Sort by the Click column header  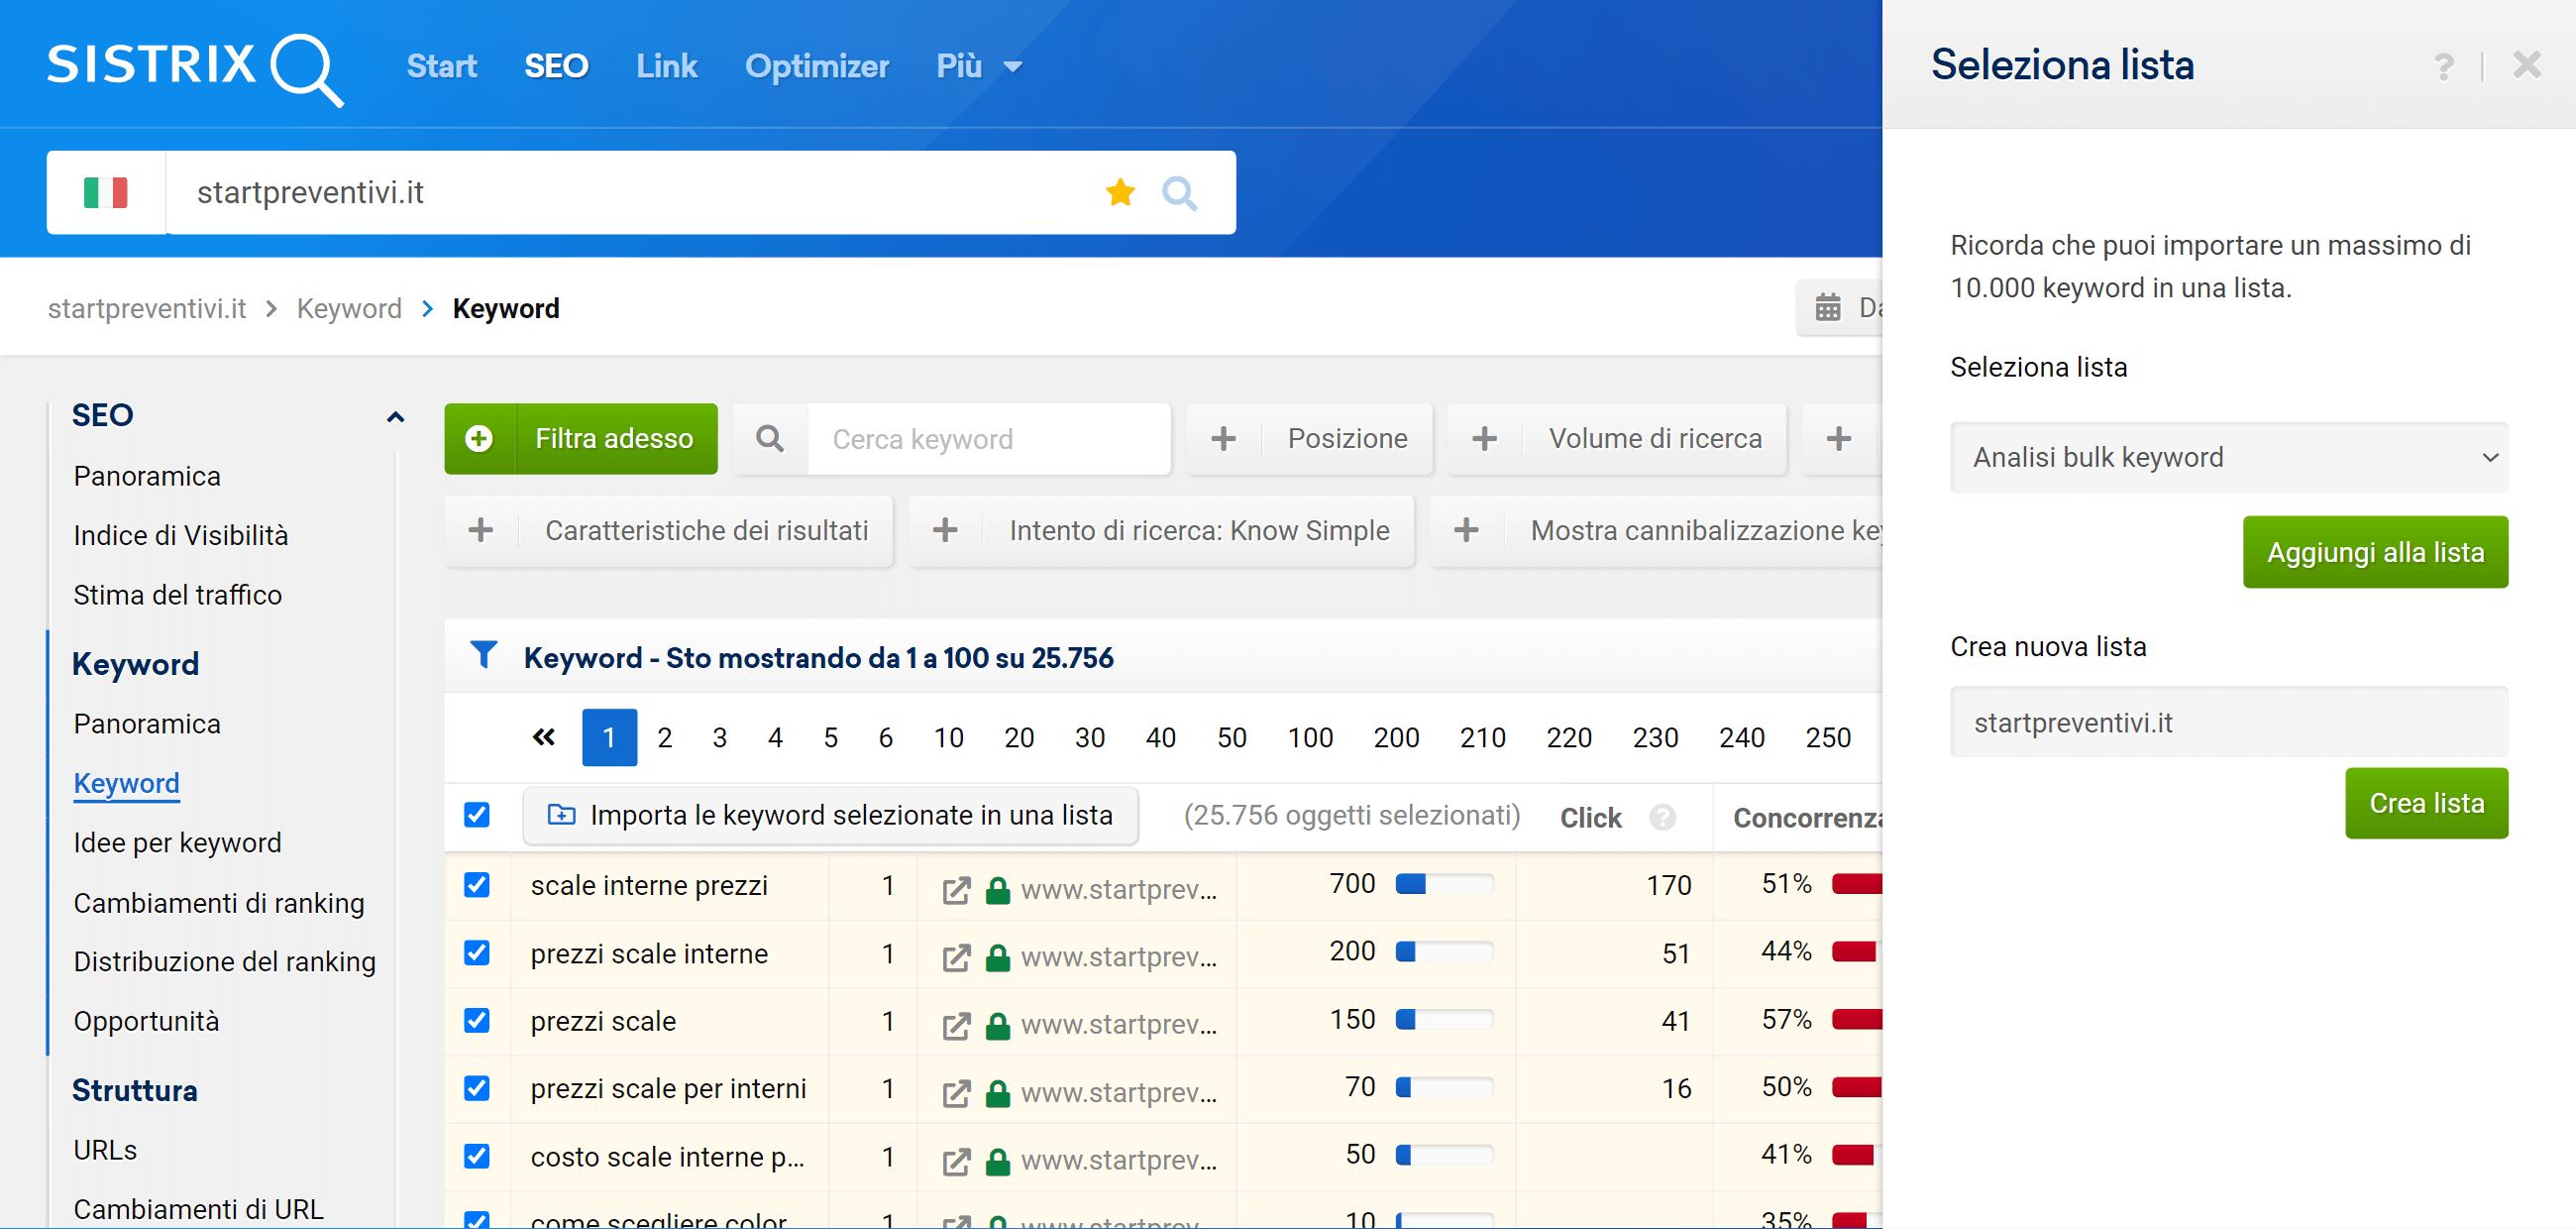tap(1590, 817)
